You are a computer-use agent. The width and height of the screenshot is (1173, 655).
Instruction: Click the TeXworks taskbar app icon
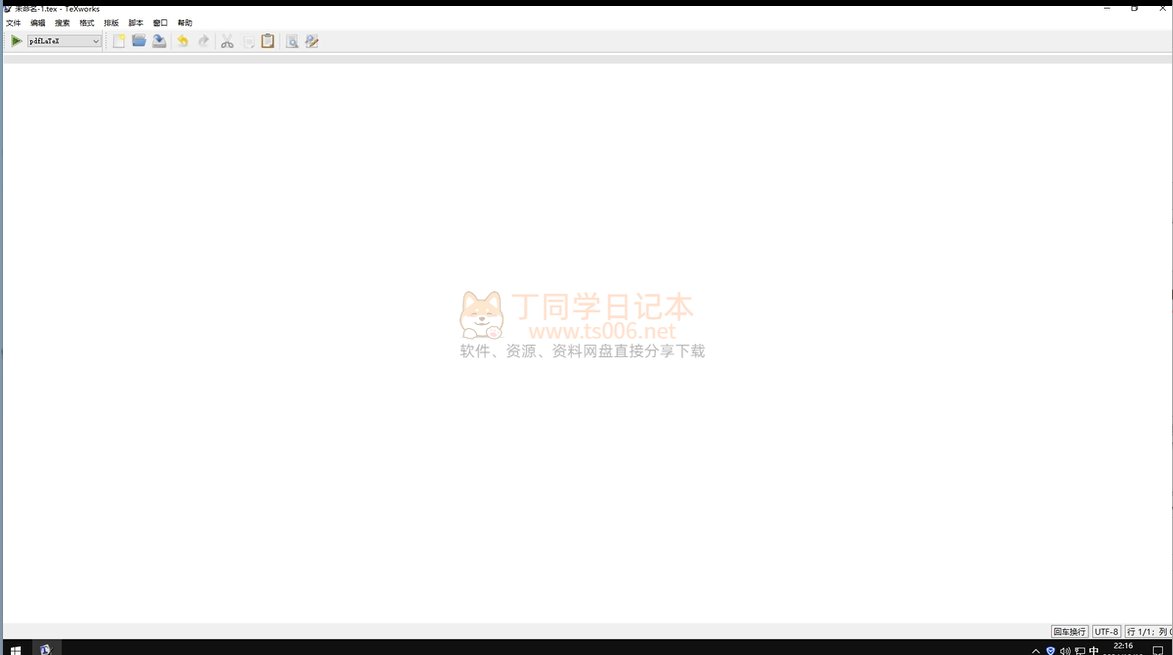(x=46, y=649)
